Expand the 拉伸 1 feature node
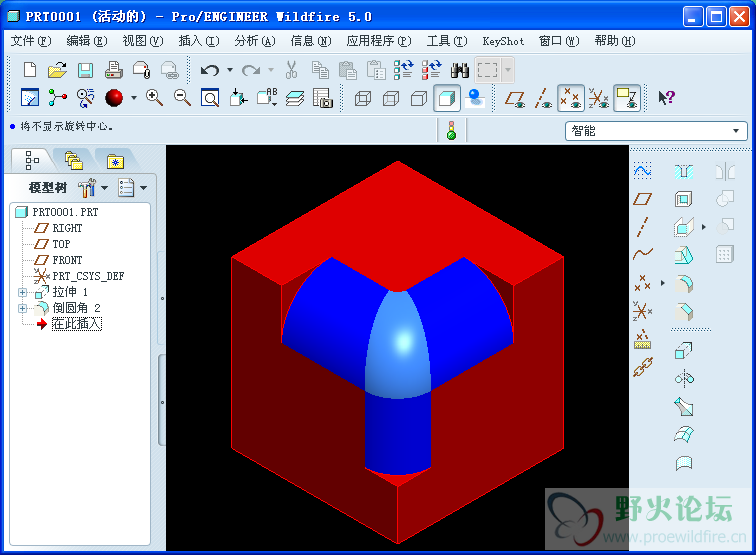Screen dimensions: 756x555 [22, 292]
